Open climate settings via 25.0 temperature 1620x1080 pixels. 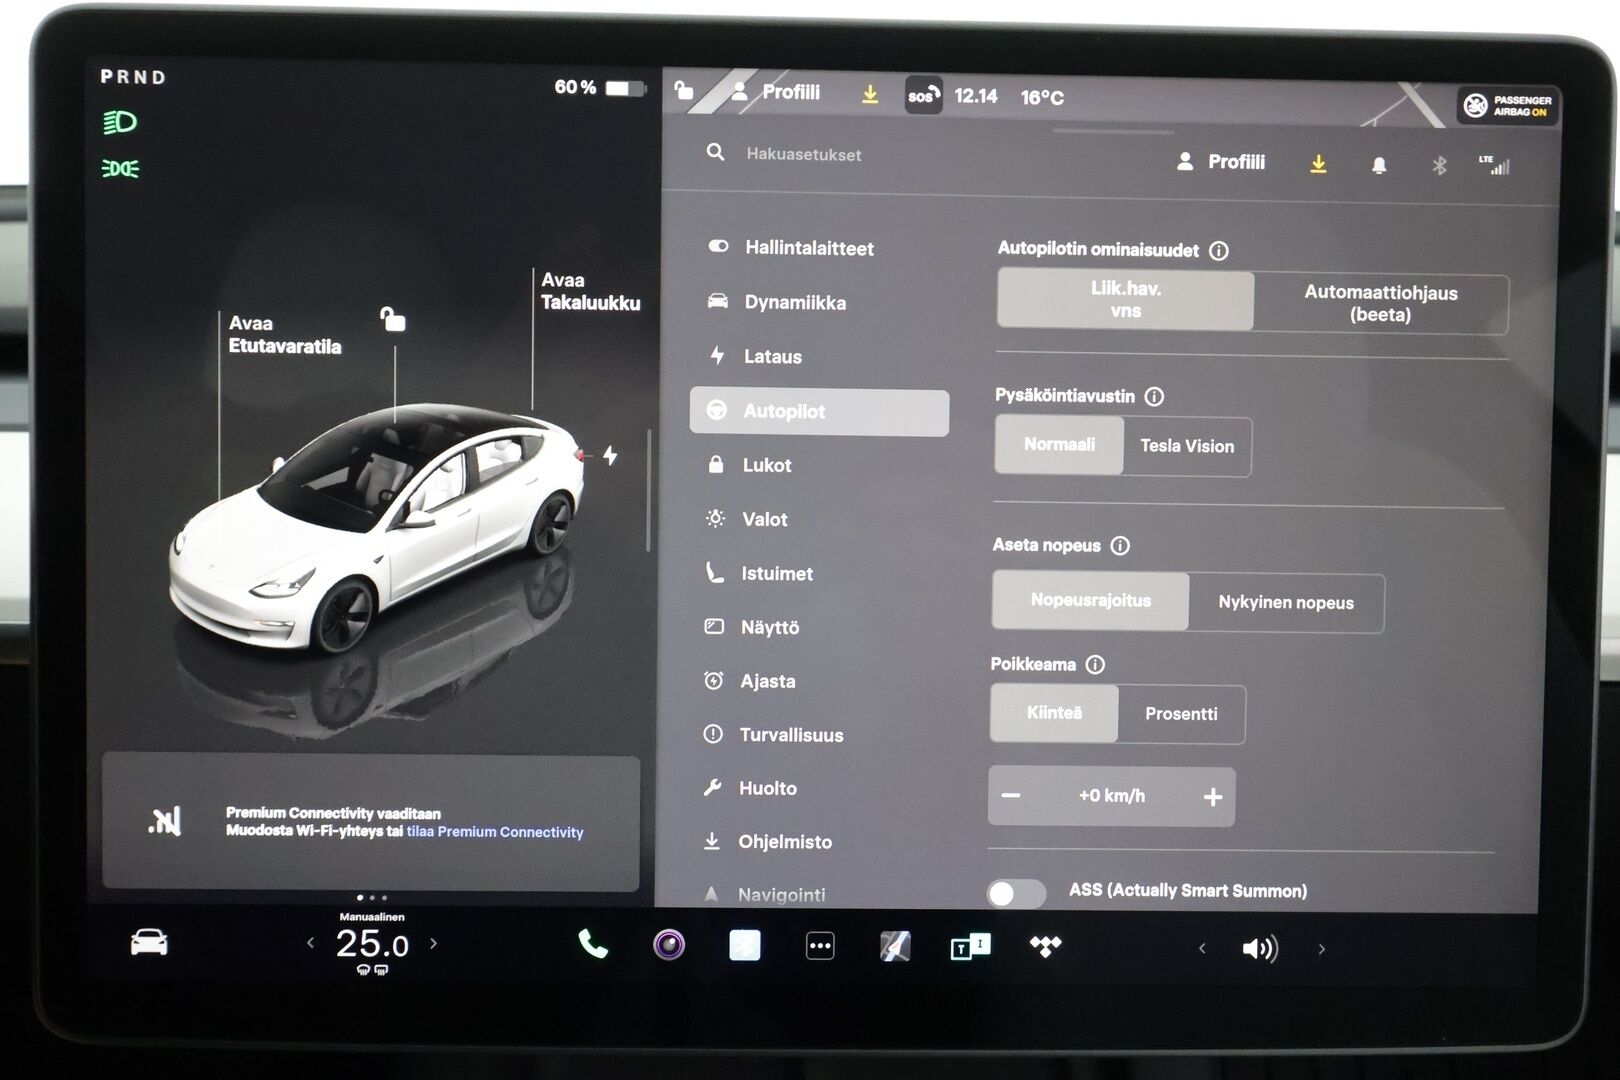pos(372,944)
